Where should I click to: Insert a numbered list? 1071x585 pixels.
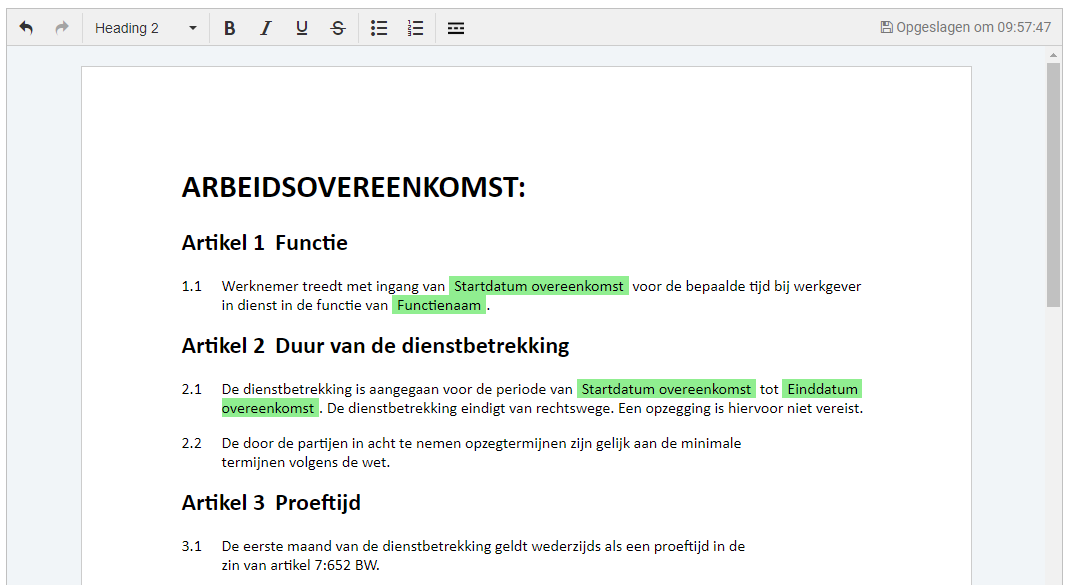416,28
